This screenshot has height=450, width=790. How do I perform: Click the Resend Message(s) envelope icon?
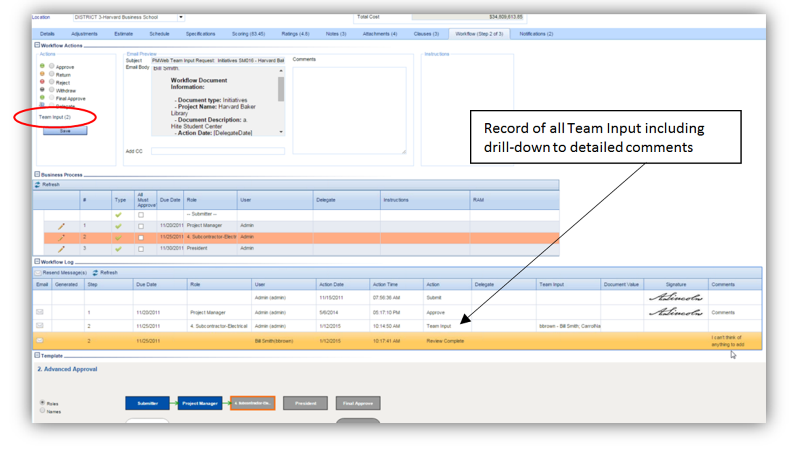[x=38, y=273]
